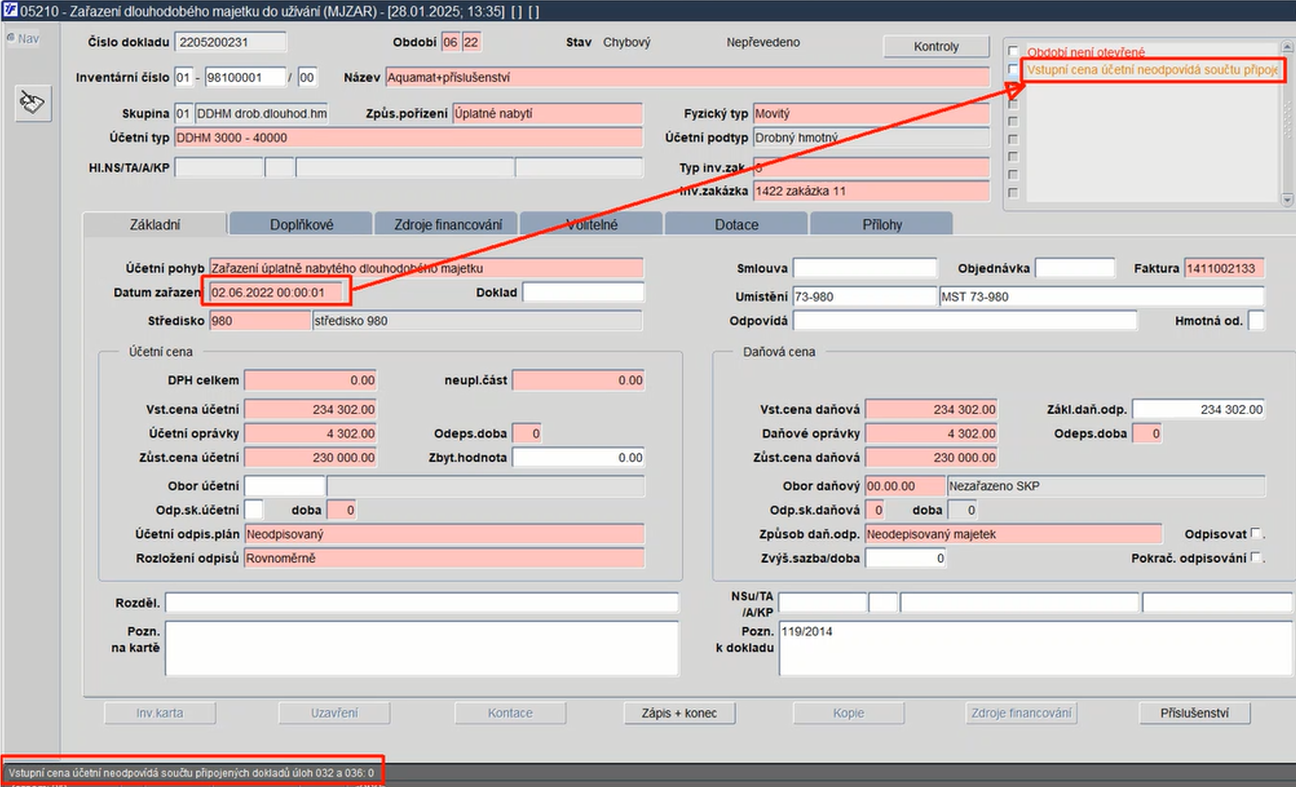Click the Pozn. na kartě text area
Viewport: 1296px width, 787px height.
pyautogui.click(x=421, y=648)
